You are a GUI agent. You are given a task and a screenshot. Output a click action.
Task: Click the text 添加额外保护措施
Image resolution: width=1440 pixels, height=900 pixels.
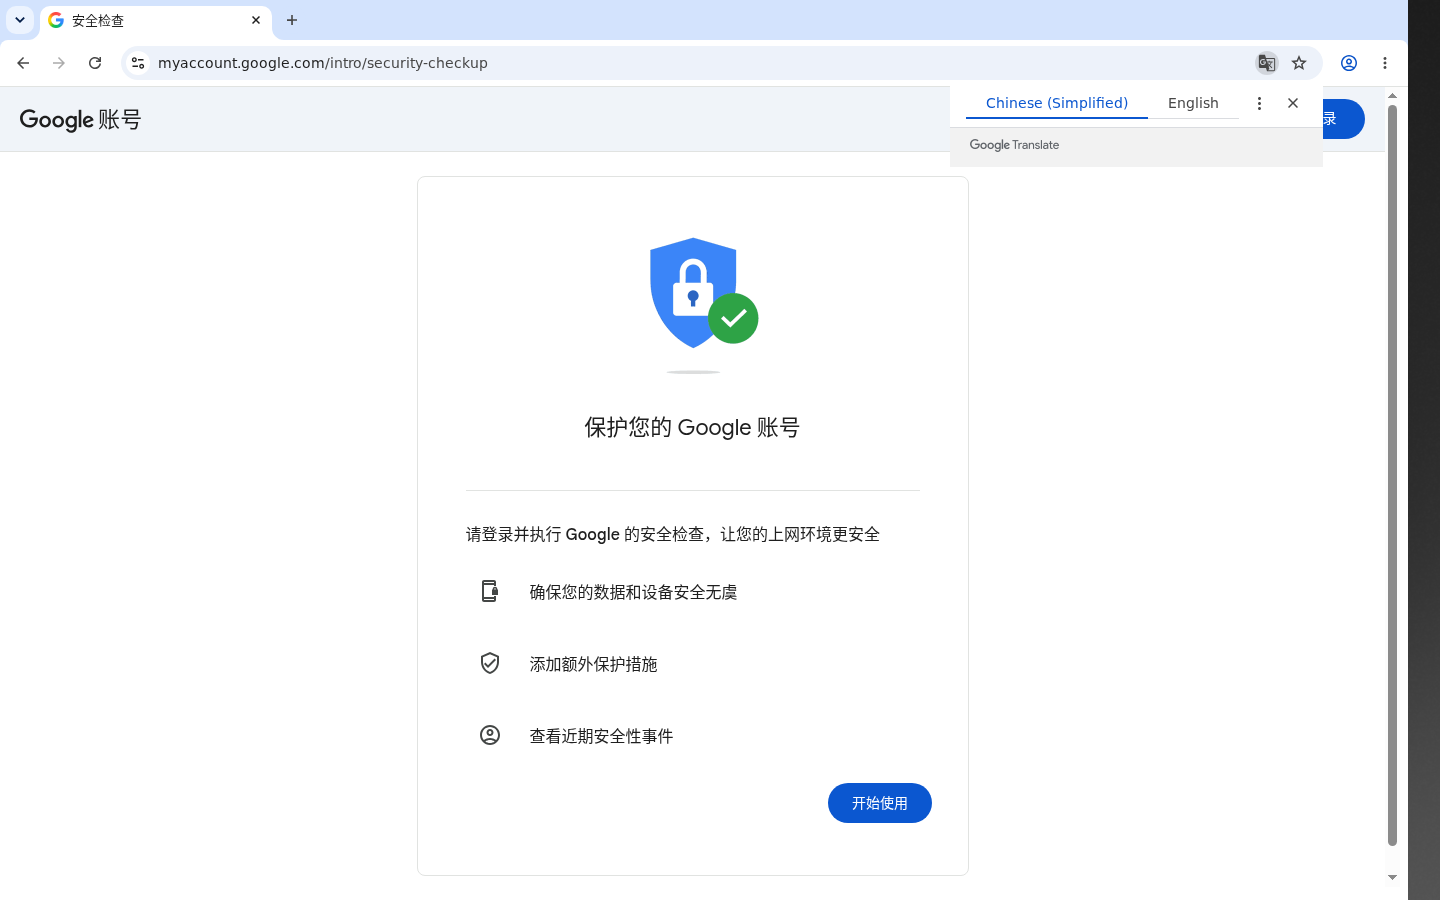593,664
